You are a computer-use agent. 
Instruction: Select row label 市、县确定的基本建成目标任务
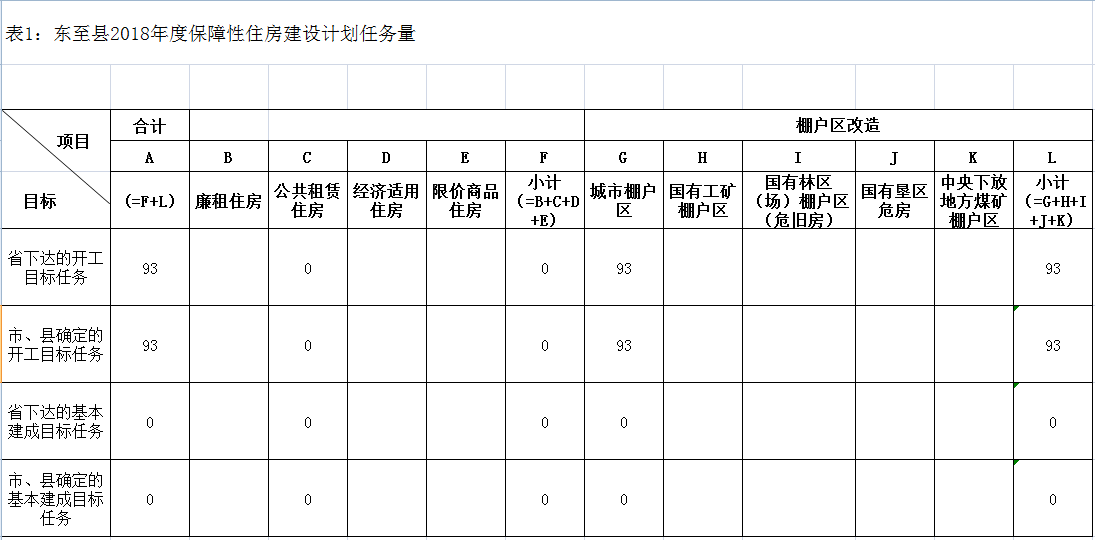pyautogui.click(x=56, y=499)
